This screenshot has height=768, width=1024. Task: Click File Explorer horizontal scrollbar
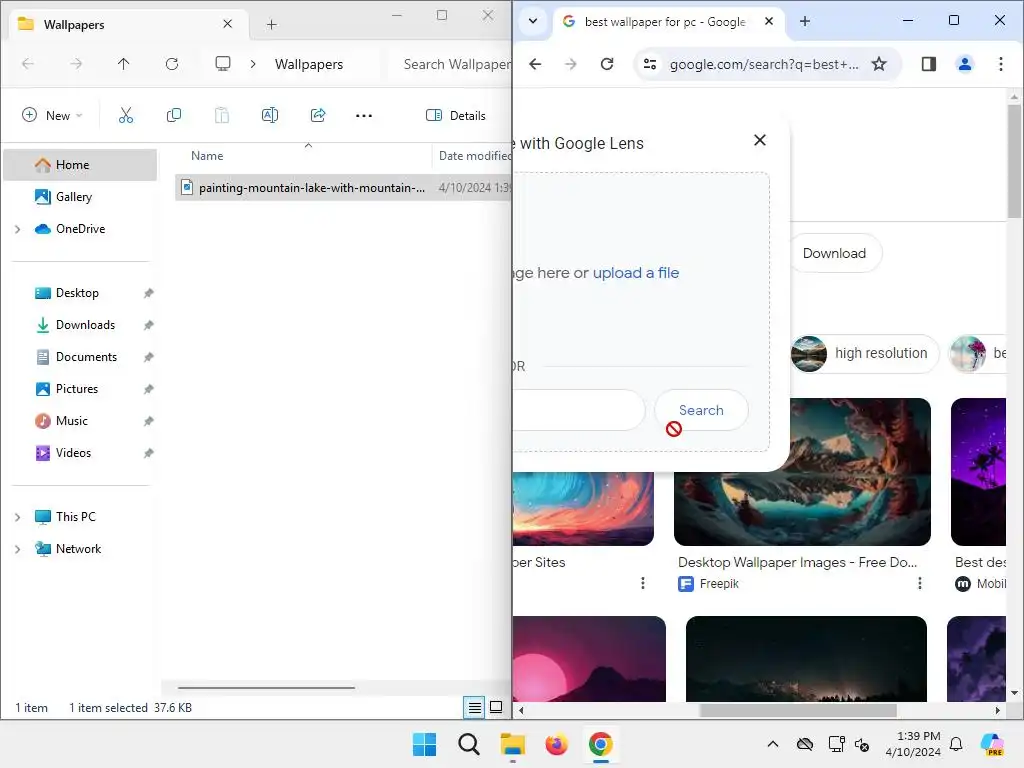266,687
